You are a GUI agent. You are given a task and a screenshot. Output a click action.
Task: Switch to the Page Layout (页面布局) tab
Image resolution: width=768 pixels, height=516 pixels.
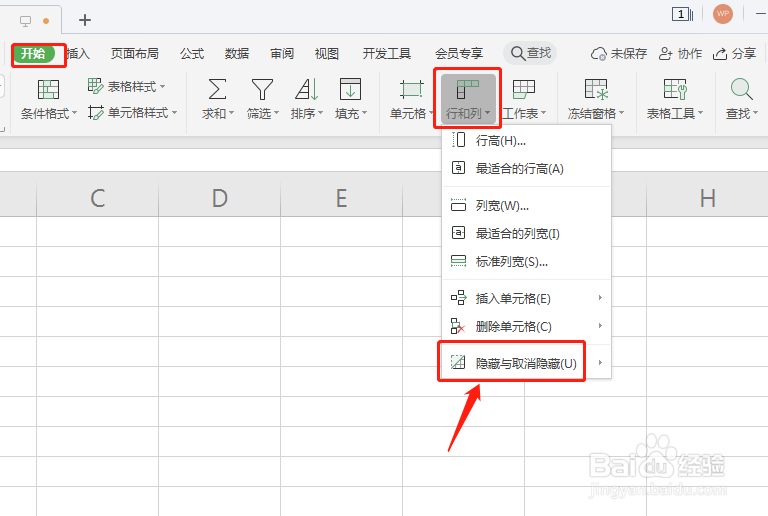pos(135,53)
